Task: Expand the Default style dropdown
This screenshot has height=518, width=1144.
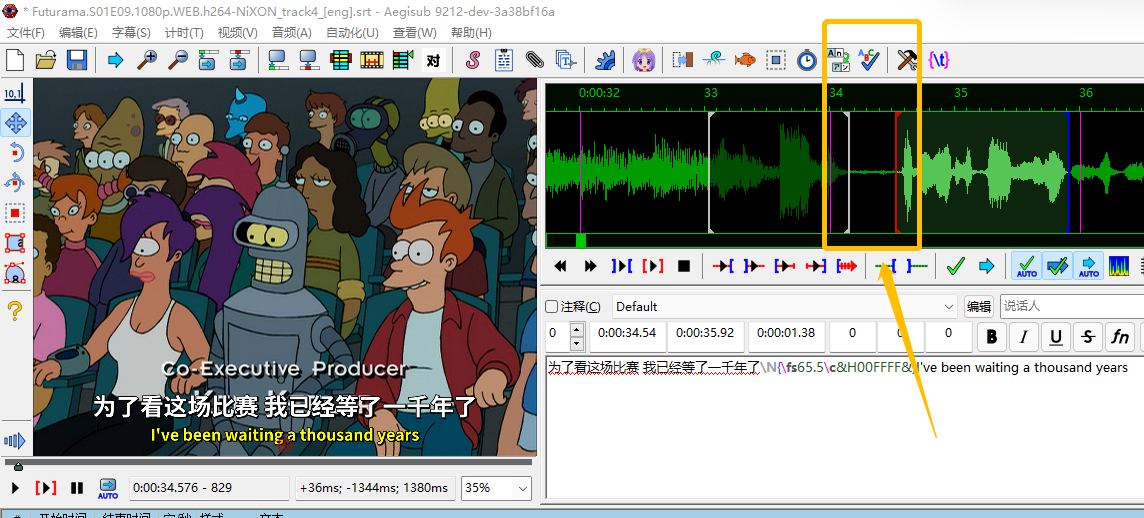Action: pos(948,307)
